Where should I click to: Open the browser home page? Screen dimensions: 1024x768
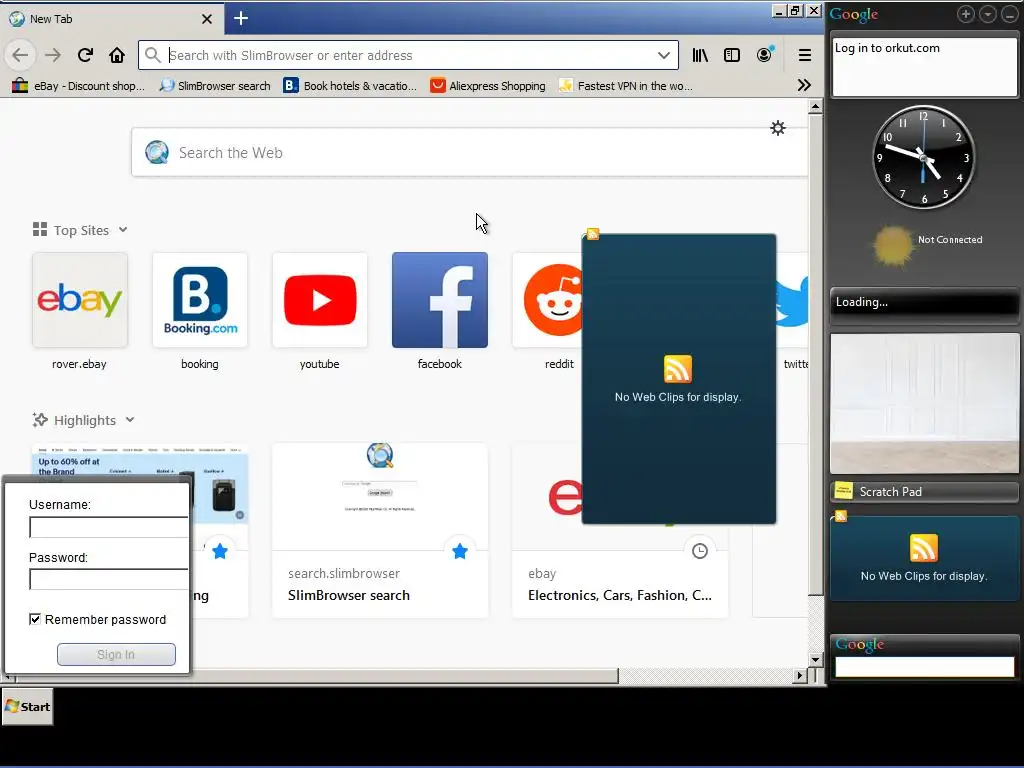click(x=117, y=55)
